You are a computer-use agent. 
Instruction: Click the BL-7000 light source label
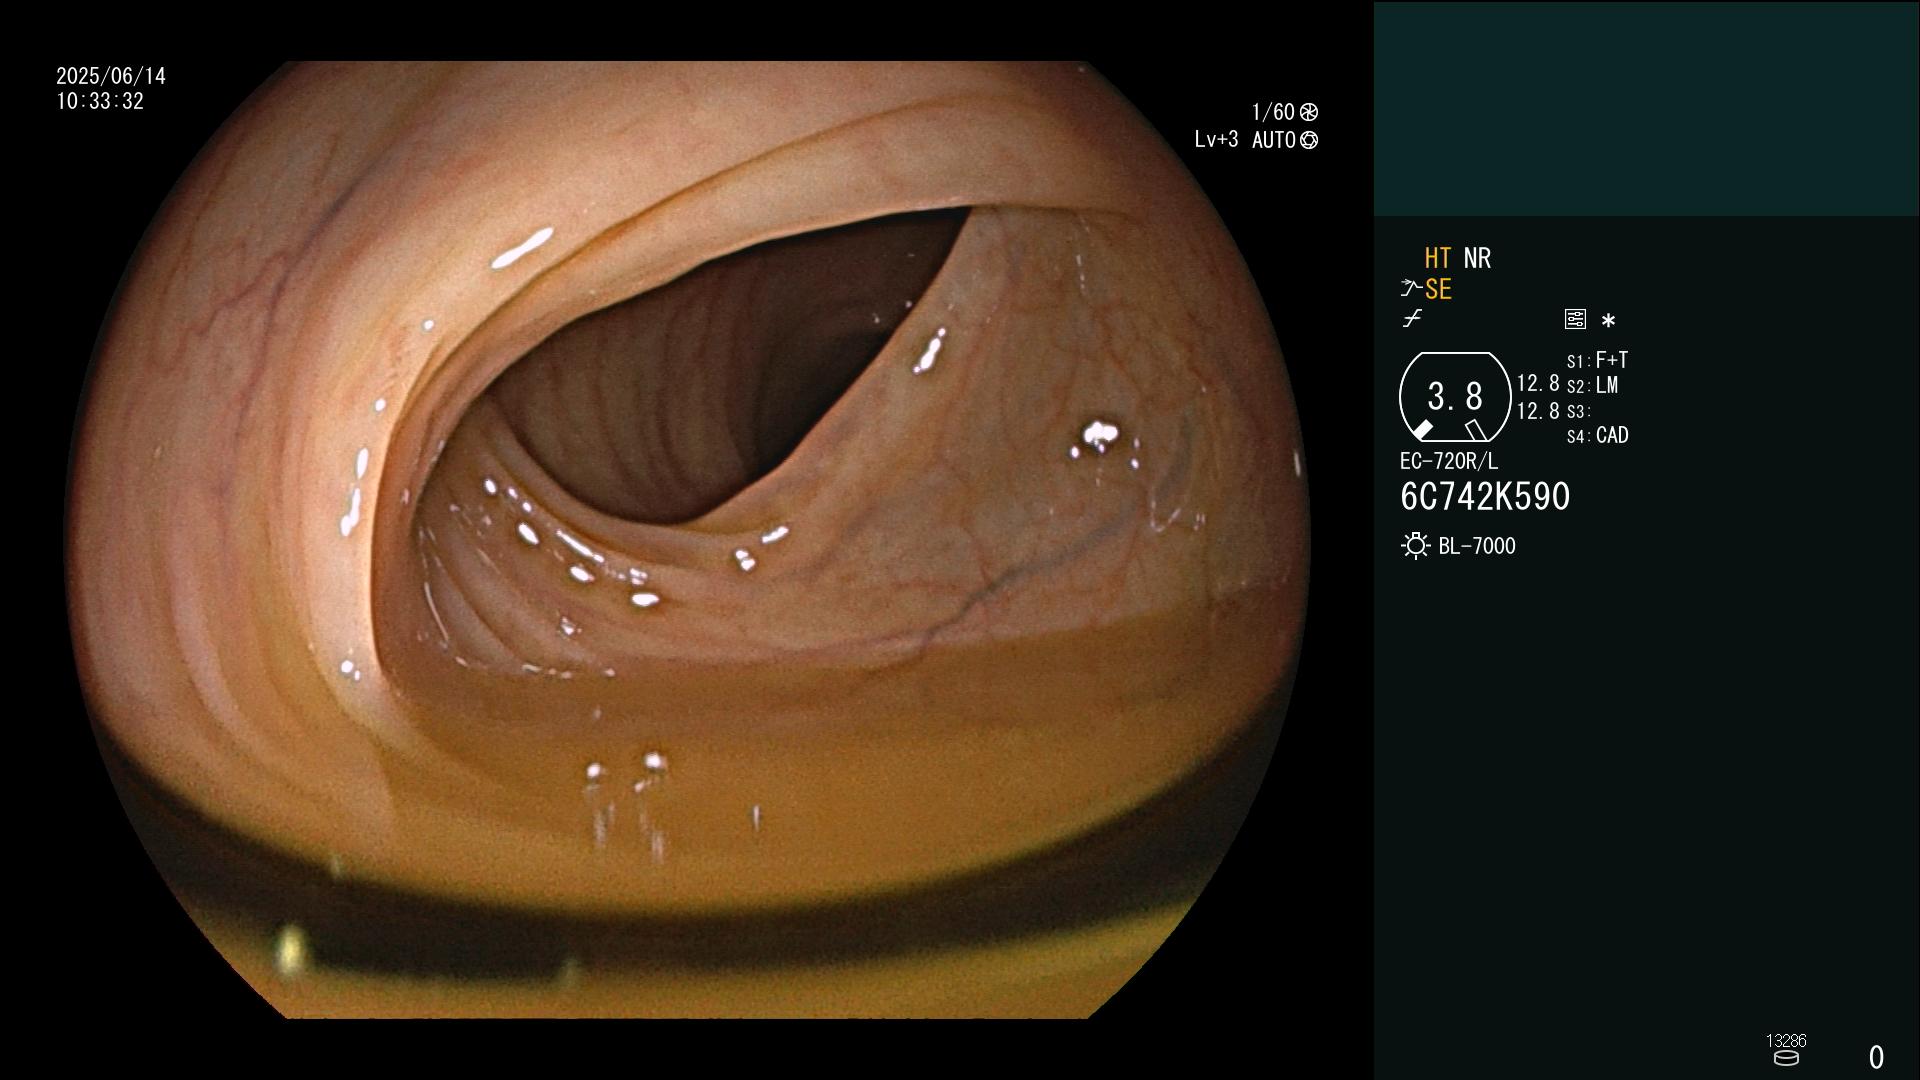pyautogui.click(x=1477, y=546)
